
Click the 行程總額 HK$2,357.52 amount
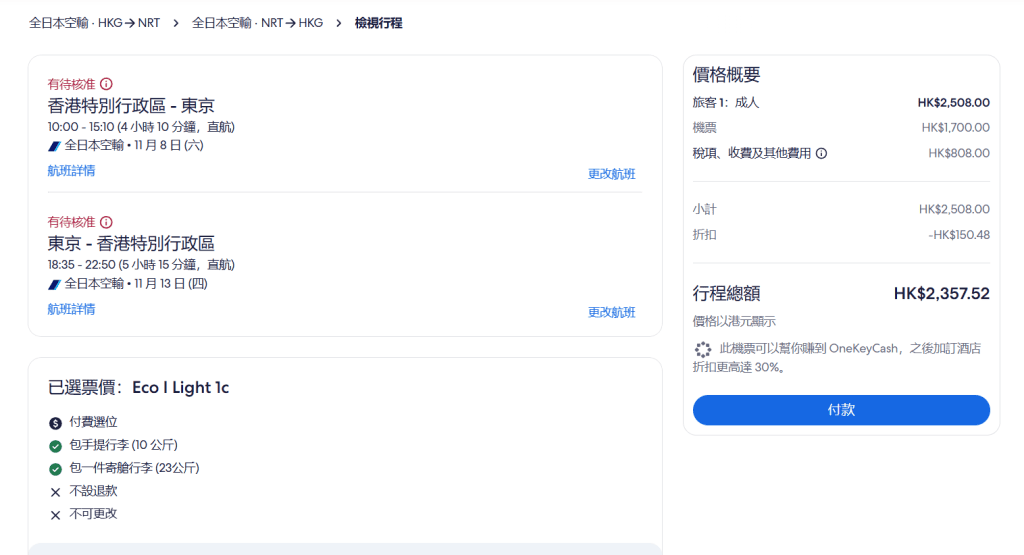[941, 294]
